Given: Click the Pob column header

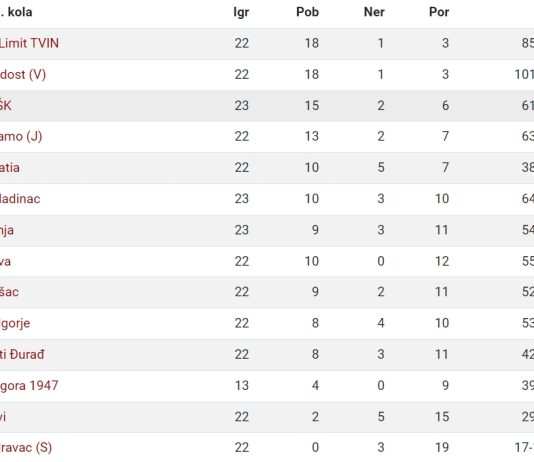Looking at the screenshot, I should [x=308, y=12].
